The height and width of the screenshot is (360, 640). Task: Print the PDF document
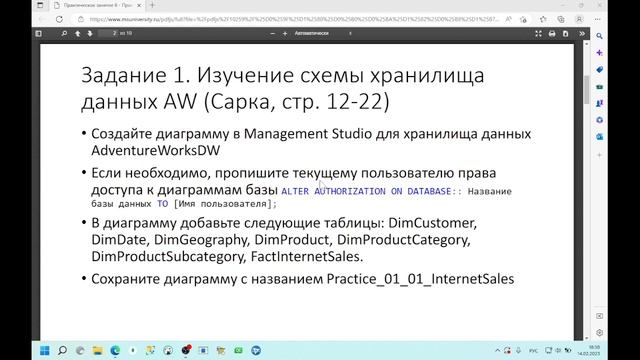click(x=552, y=34)
